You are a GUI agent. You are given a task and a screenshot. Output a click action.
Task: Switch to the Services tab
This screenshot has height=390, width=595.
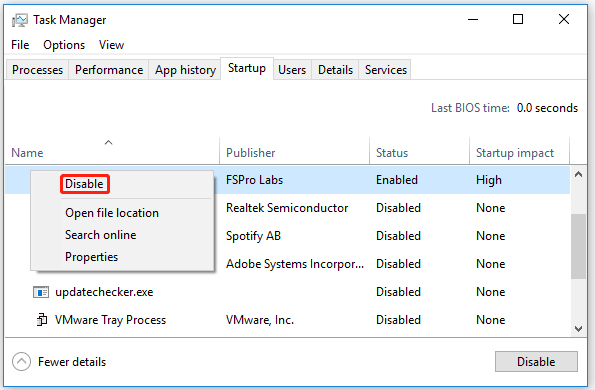[x=386, y=70]
